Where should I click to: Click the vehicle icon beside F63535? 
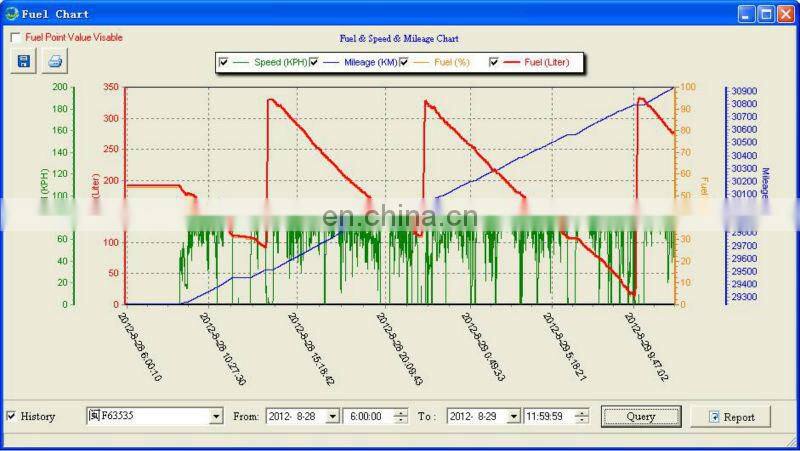click(x=94, y=416)
